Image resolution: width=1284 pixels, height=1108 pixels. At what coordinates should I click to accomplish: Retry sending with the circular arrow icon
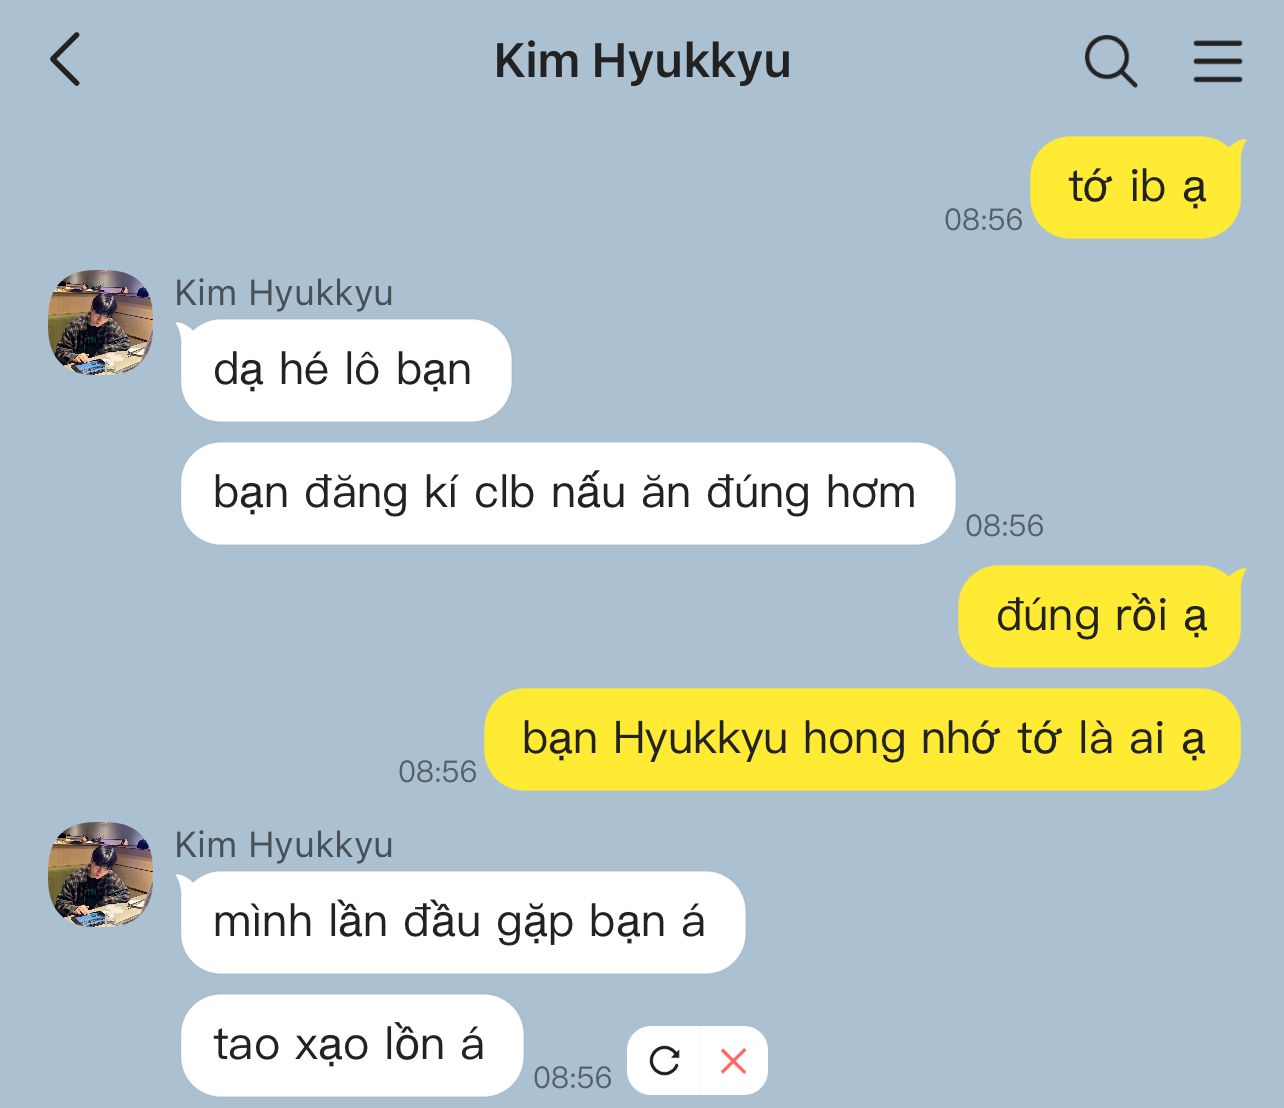click(x=664, y=1060)
